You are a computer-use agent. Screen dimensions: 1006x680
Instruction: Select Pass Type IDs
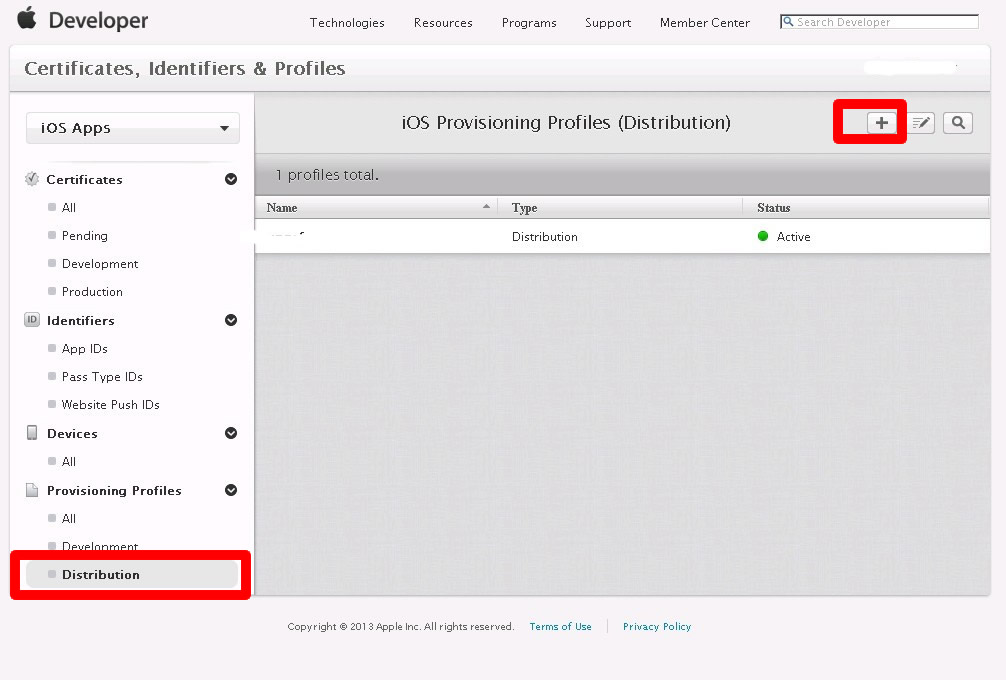102,377
